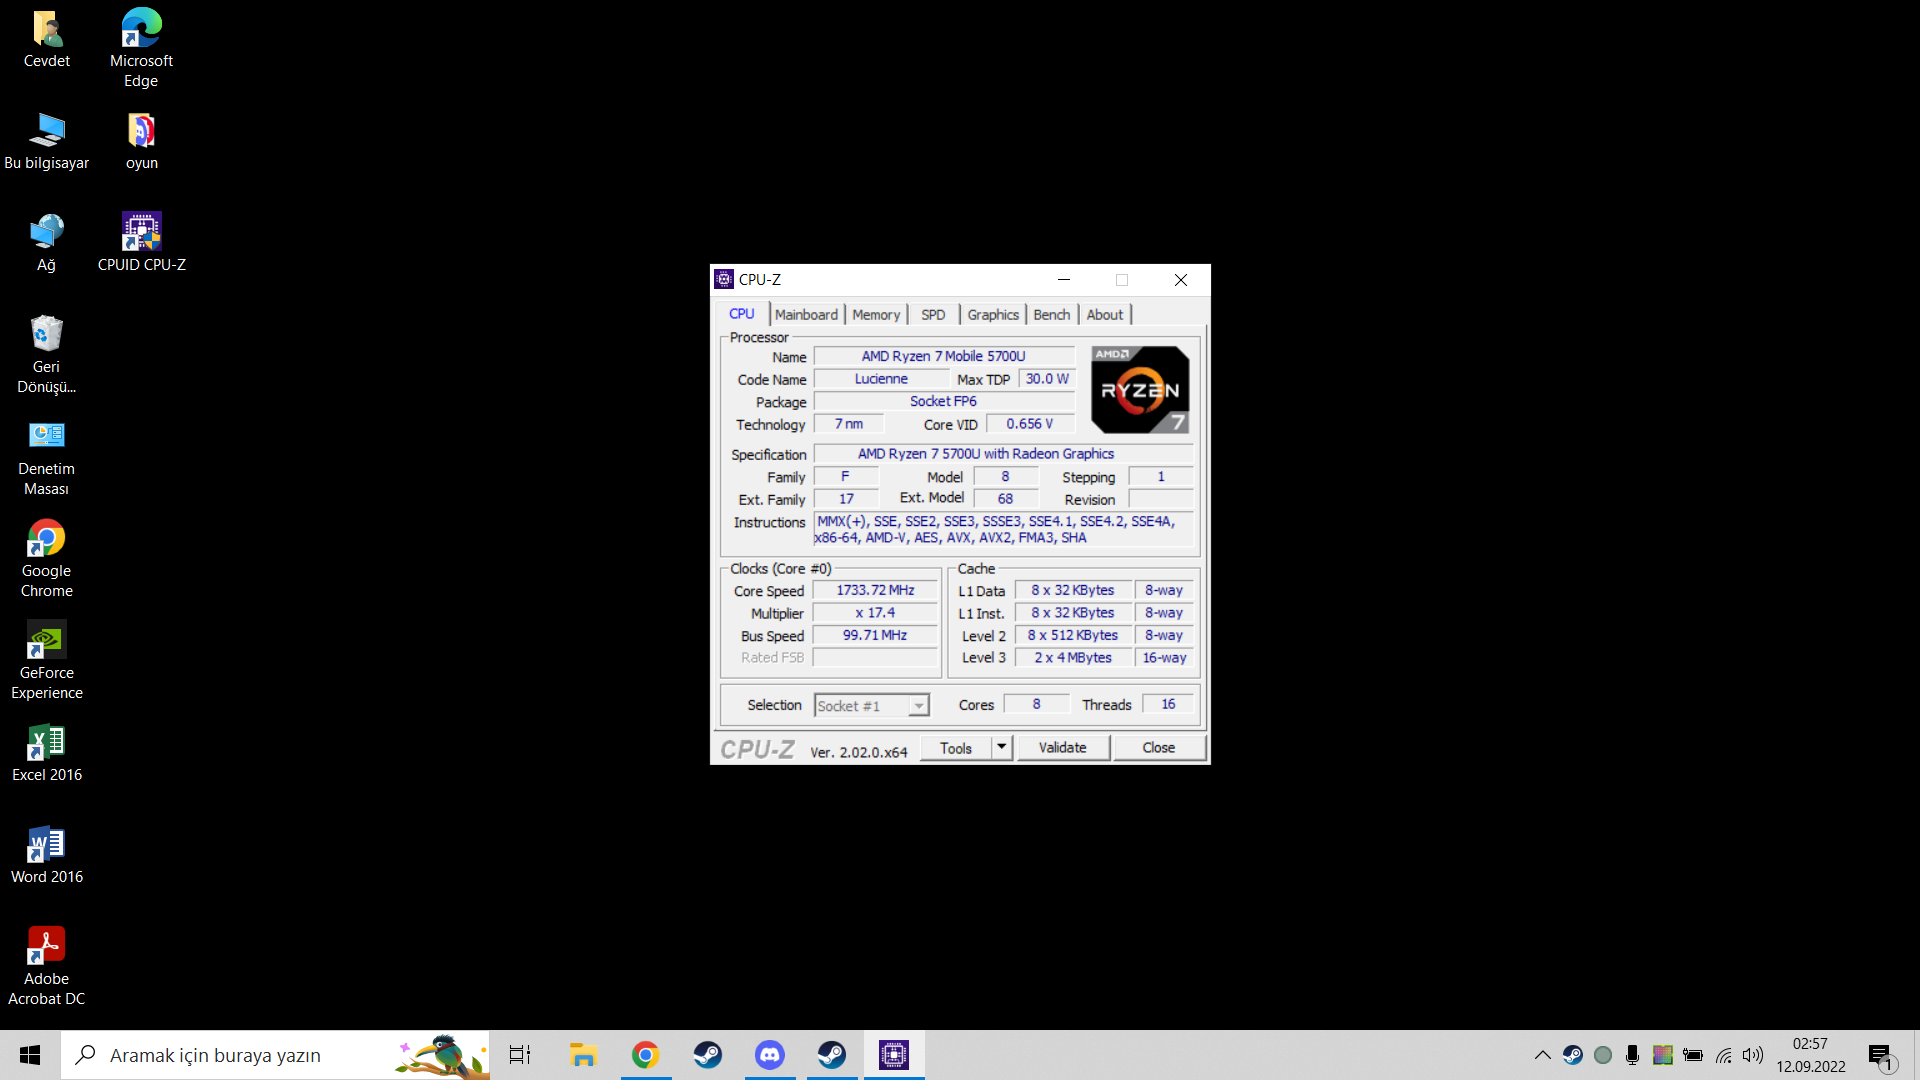The height and width of the screenshot is (1080, 1920).
Task: Open Excel 2016 desktop shortcut
Action: click(46, 752)
